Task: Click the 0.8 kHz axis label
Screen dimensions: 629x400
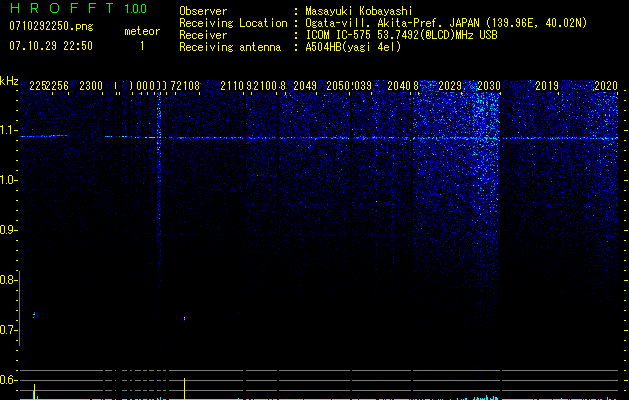Action: click(x=8, y=280)
